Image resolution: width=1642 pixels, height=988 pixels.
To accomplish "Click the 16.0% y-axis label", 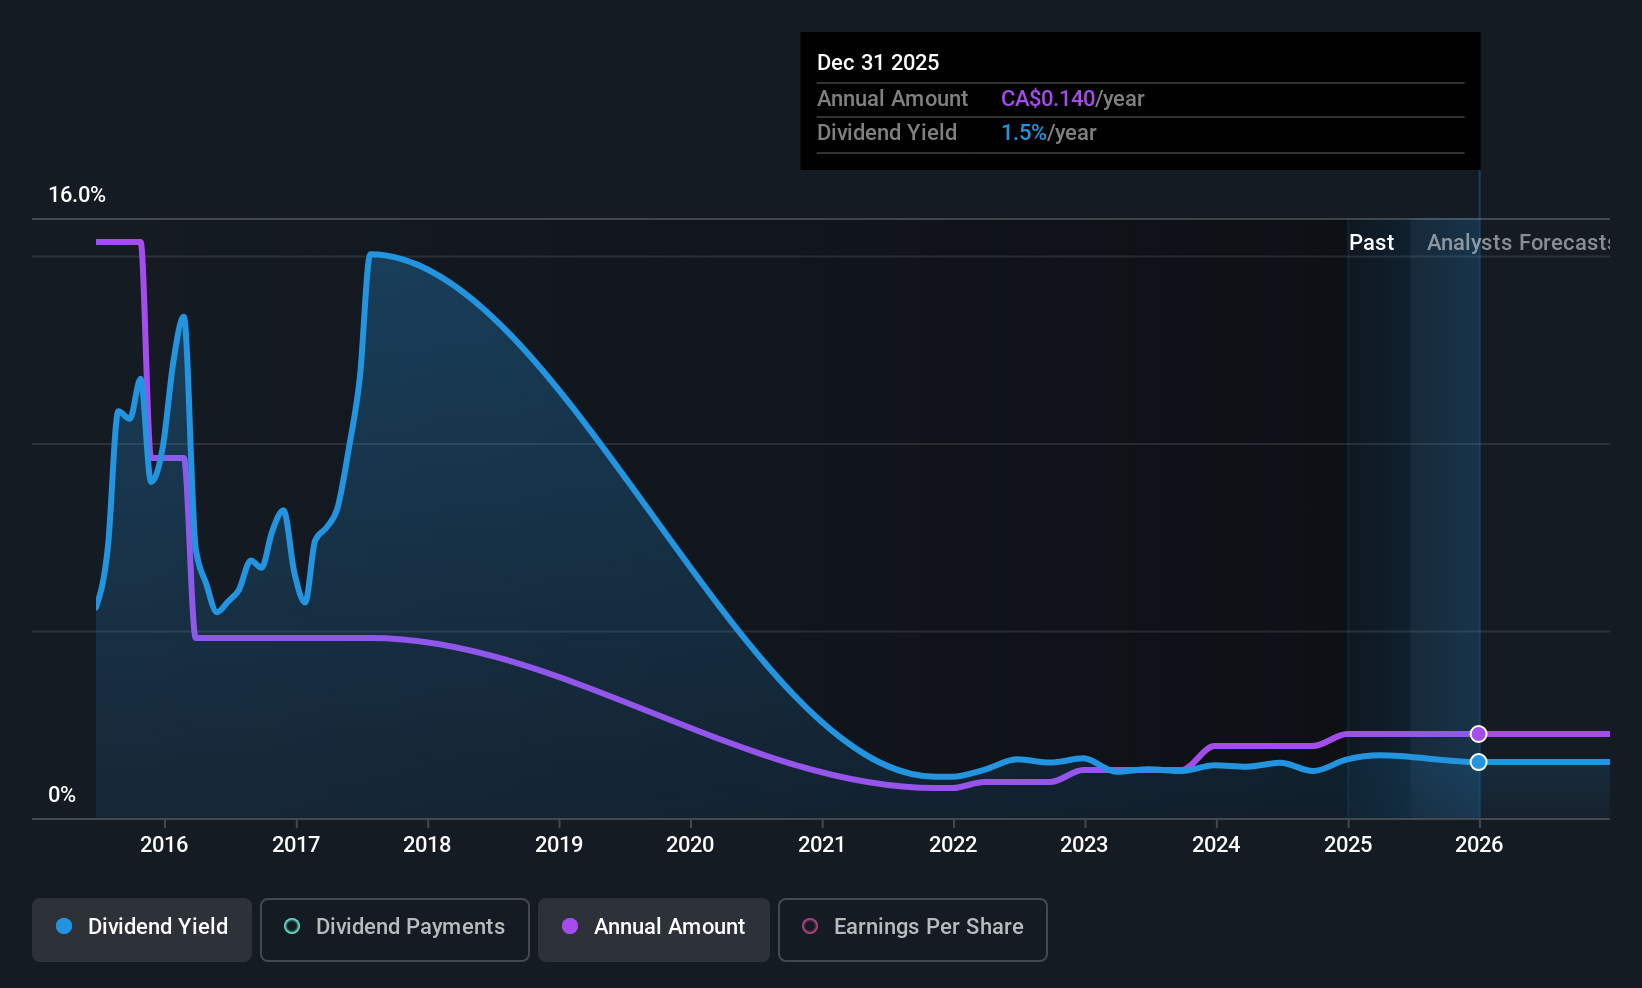I will coord(77,194).
